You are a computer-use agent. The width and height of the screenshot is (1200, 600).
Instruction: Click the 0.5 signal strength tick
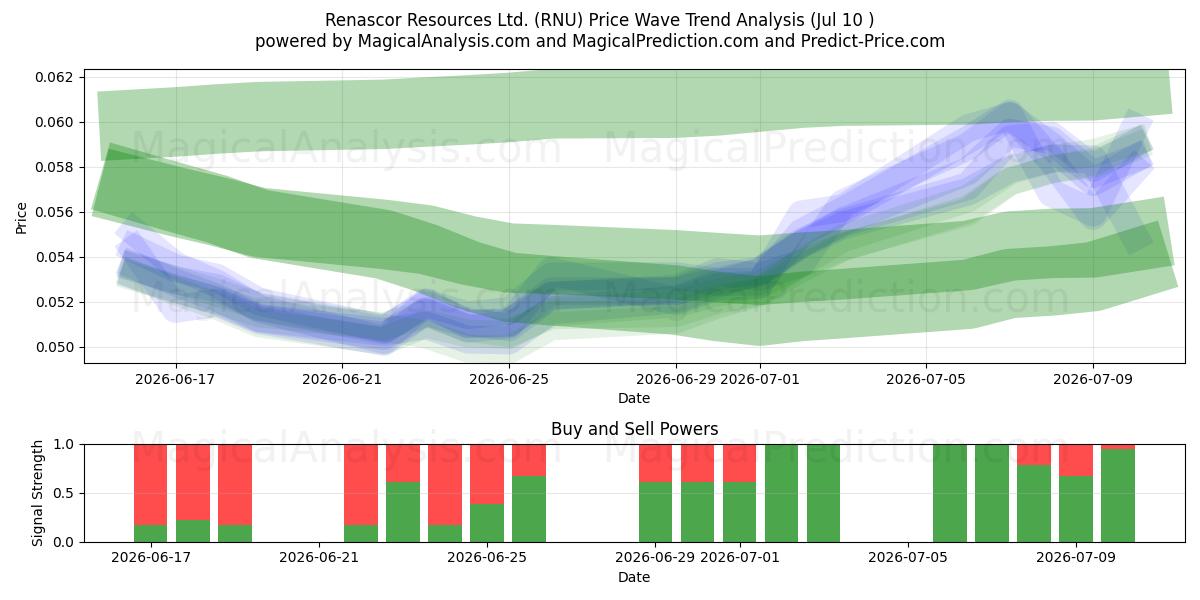[x=64, y=493]
